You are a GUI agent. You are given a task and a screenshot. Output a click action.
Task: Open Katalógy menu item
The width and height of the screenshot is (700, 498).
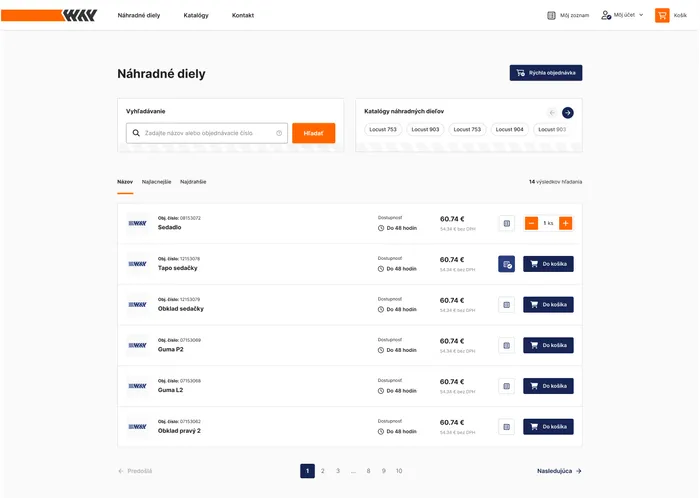coord(196,15)
